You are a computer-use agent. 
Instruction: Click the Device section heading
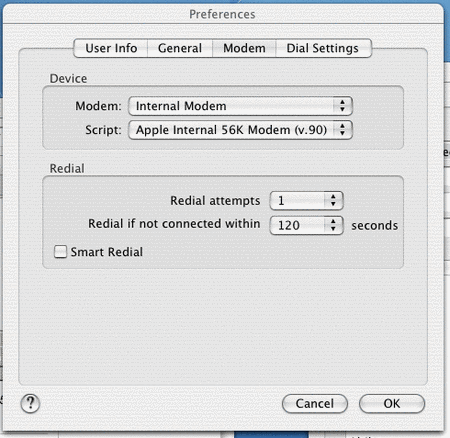(x=68, y=79)
